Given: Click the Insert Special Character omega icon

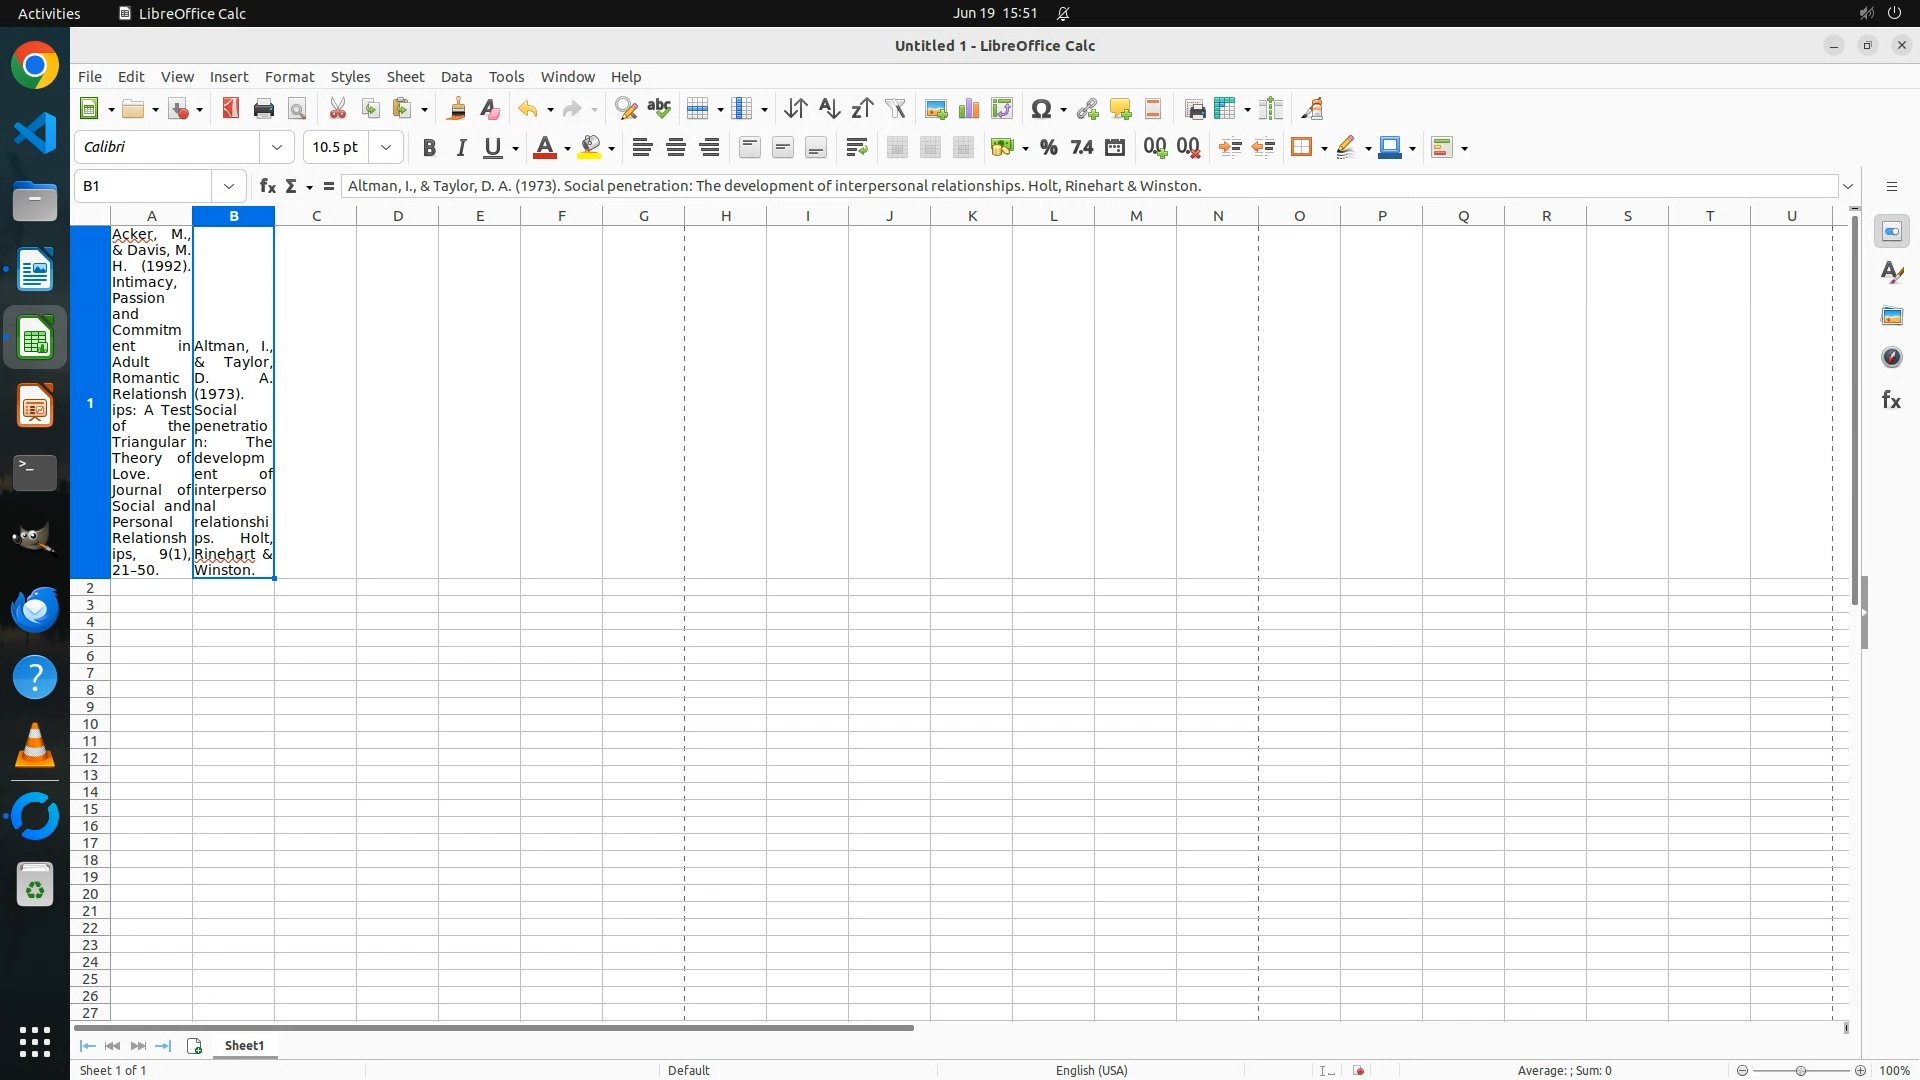Looking at the screenshot, I should [x=1041, y=109].
